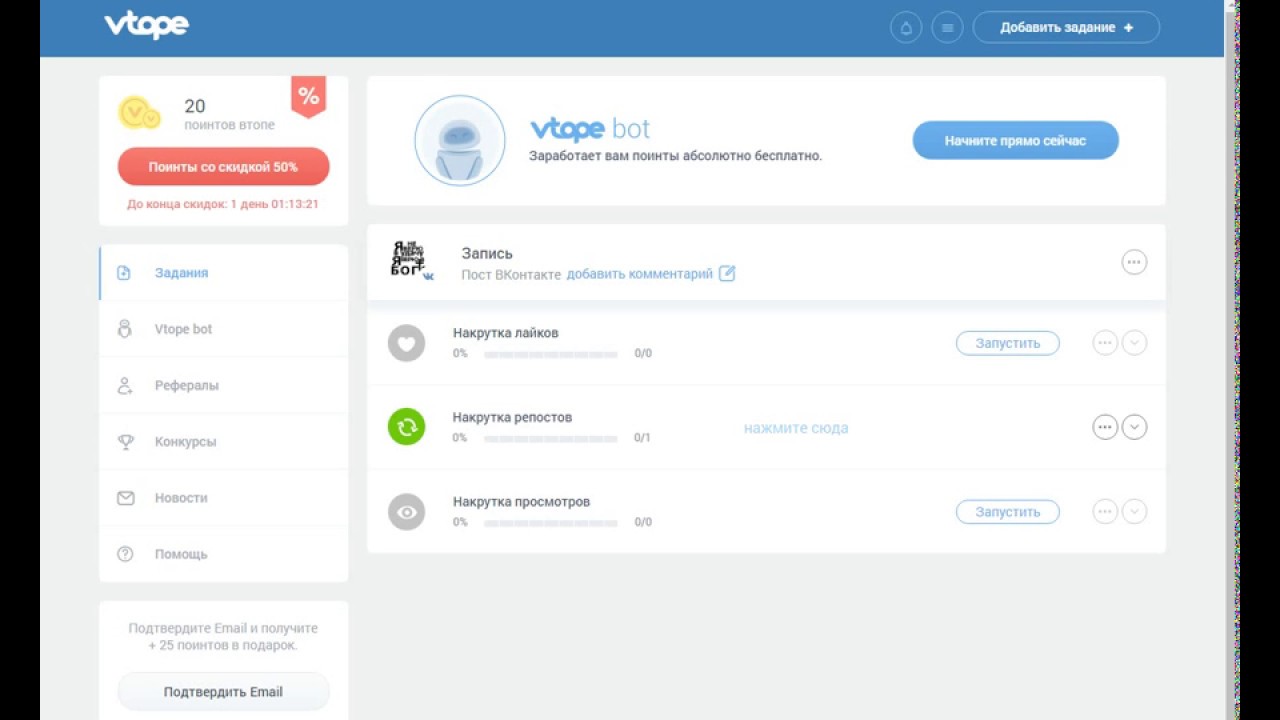Click the Начните прямо сейчас button

1015,141
